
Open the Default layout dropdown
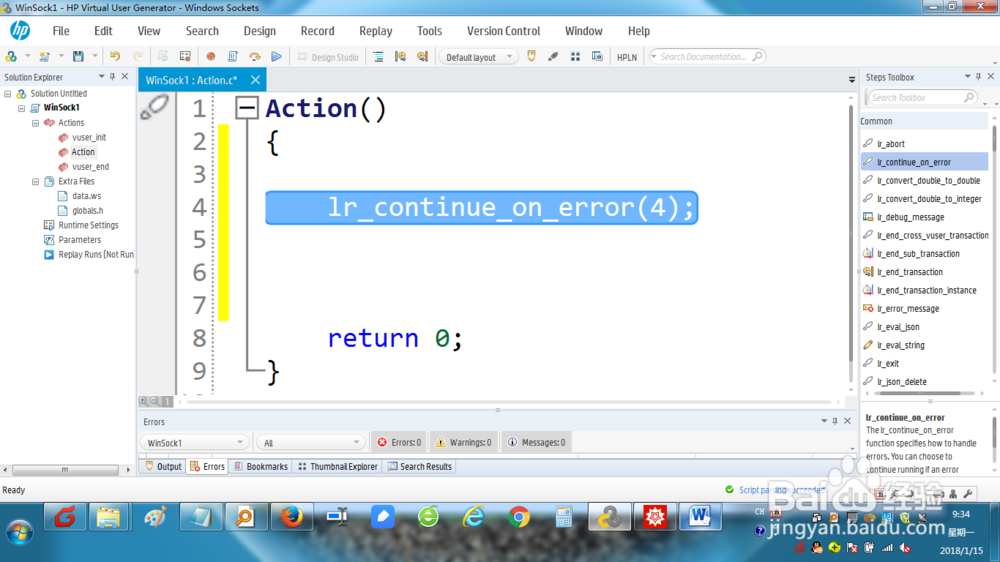478,57
